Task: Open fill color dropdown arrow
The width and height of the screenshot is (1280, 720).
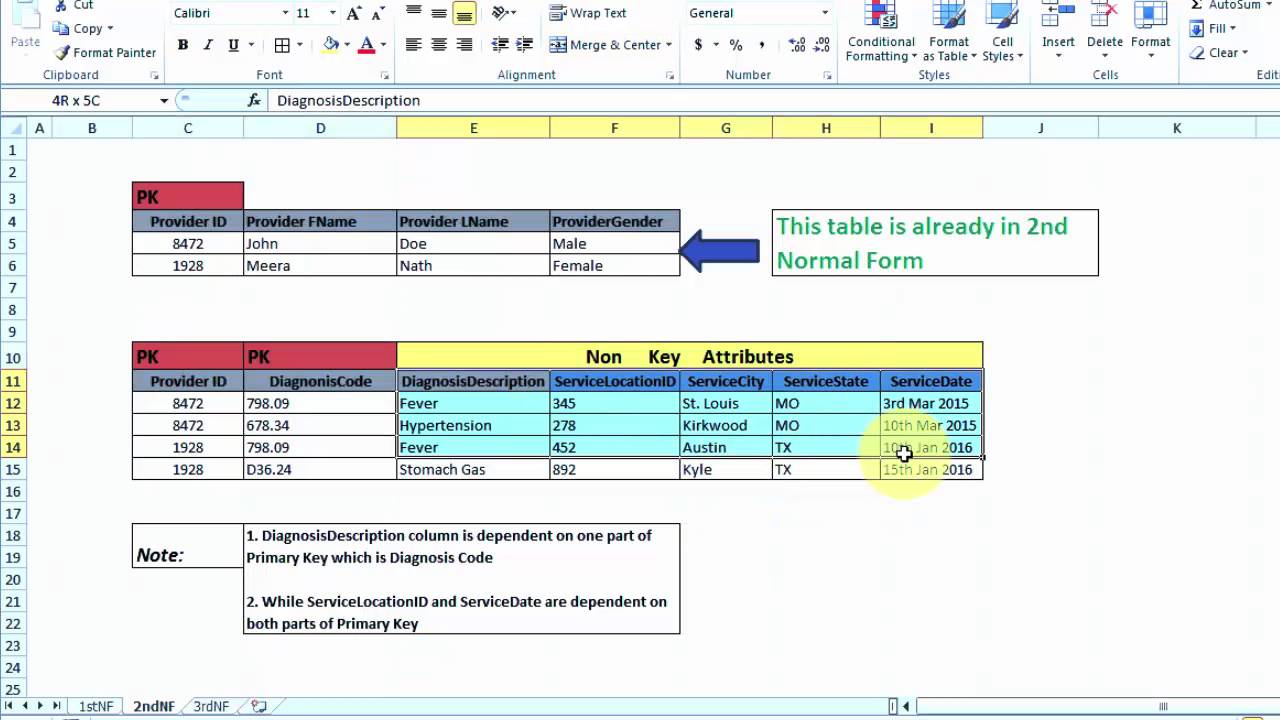Action: coord(346,45)
